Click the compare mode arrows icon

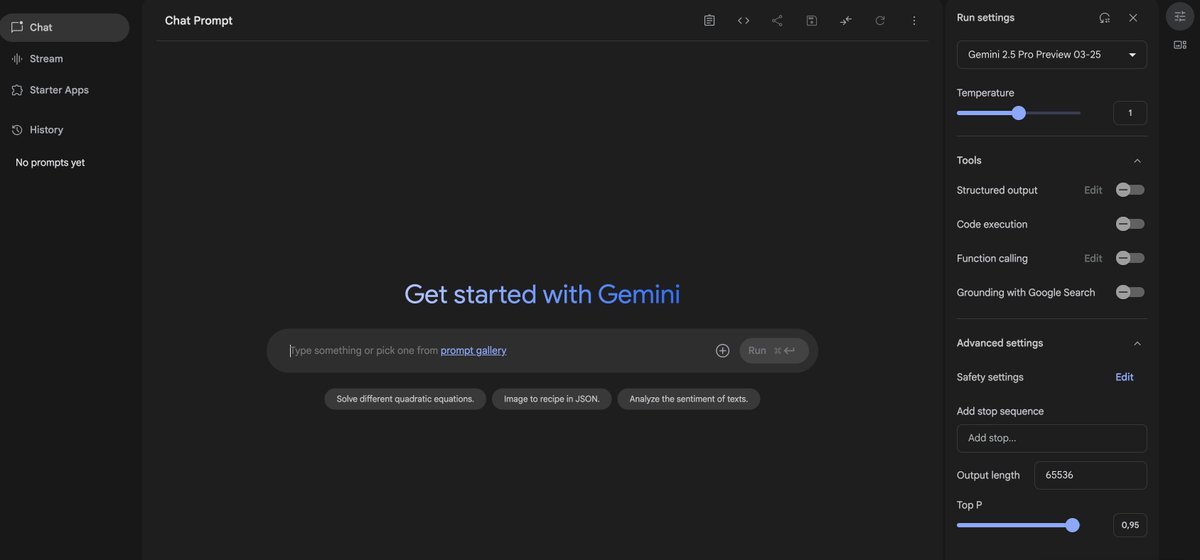[846, 20]
